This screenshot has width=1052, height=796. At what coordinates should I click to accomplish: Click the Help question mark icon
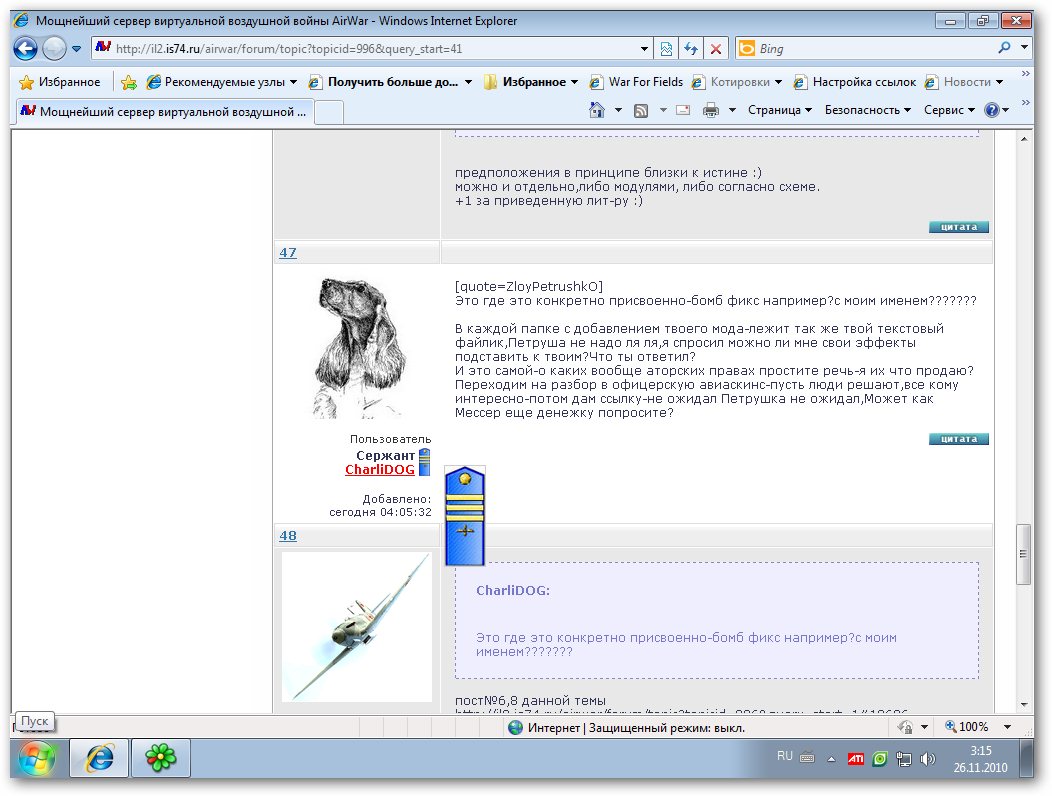pos(992,110)
